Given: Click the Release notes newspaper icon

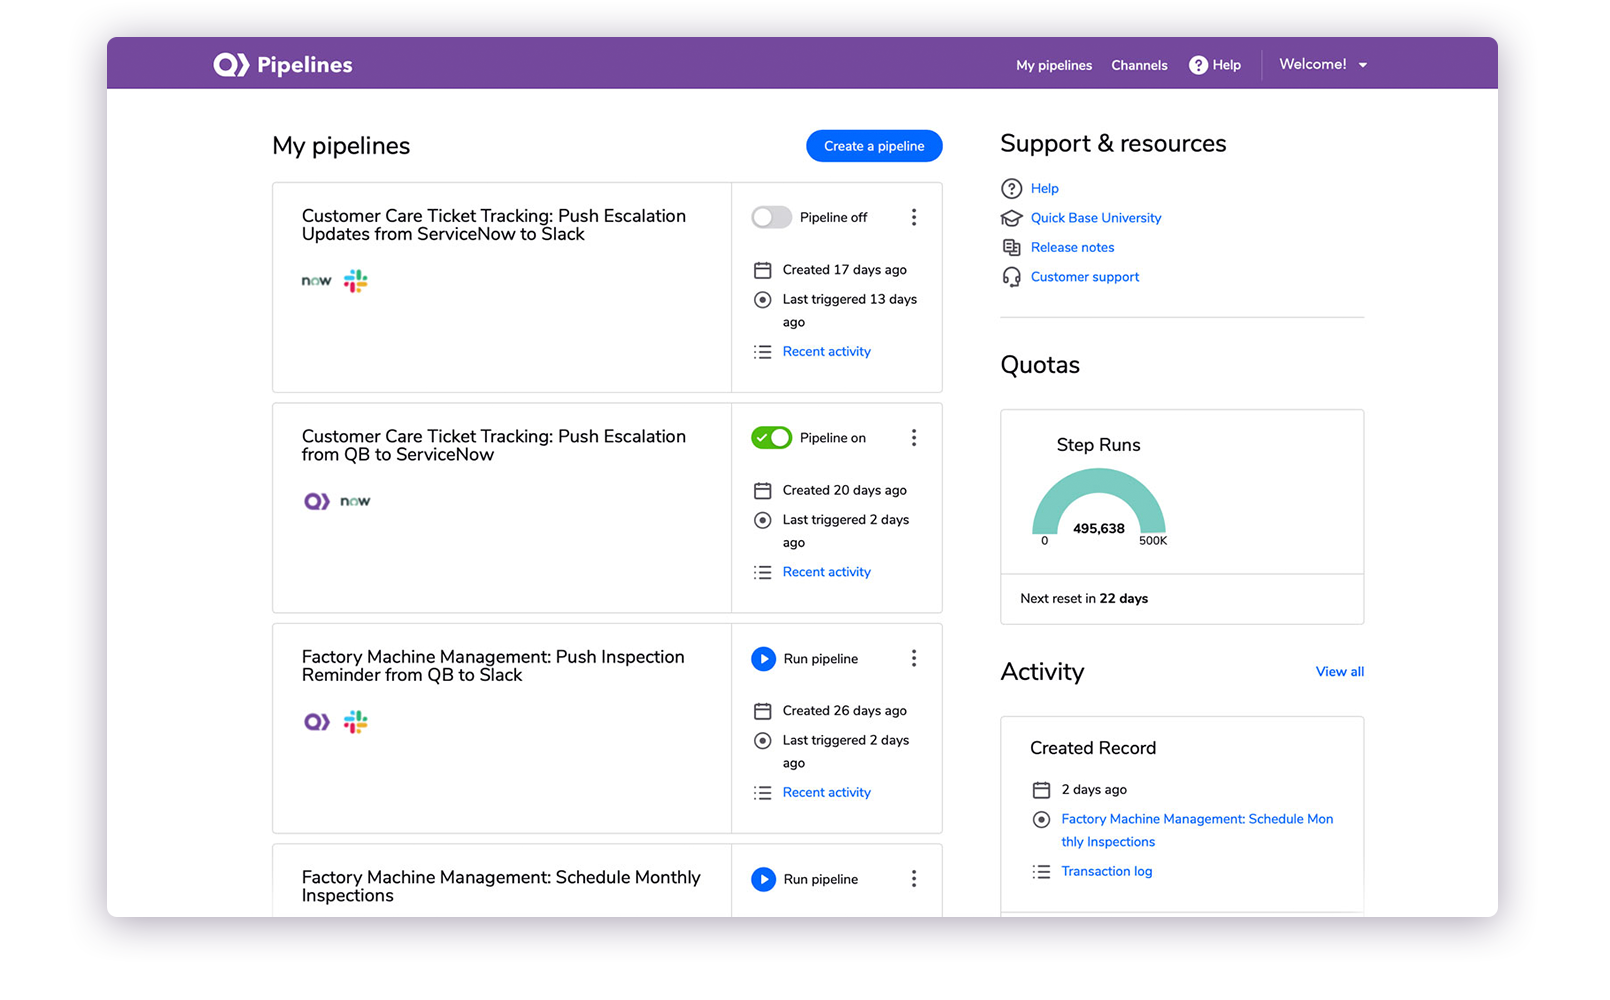Looking at the screenshot, I should click(1011, 247).
